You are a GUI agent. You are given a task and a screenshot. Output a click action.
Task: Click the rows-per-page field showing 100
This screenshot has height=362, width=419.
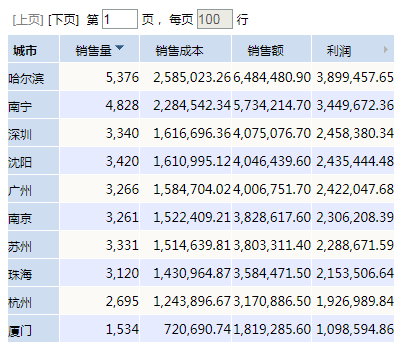pos(215,19)
